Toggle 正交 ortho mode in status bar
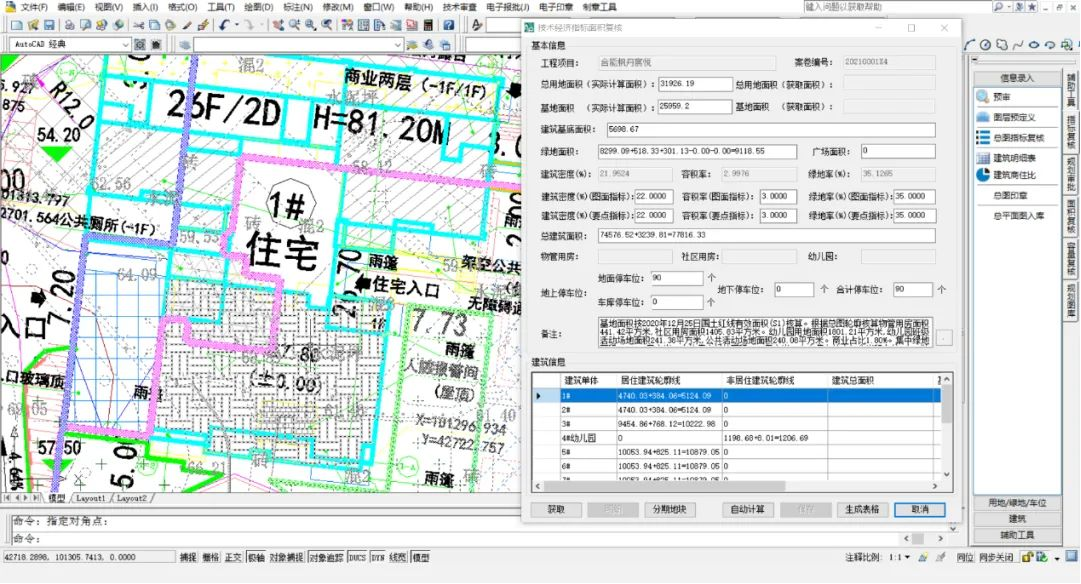 click(x=233, y=557)
